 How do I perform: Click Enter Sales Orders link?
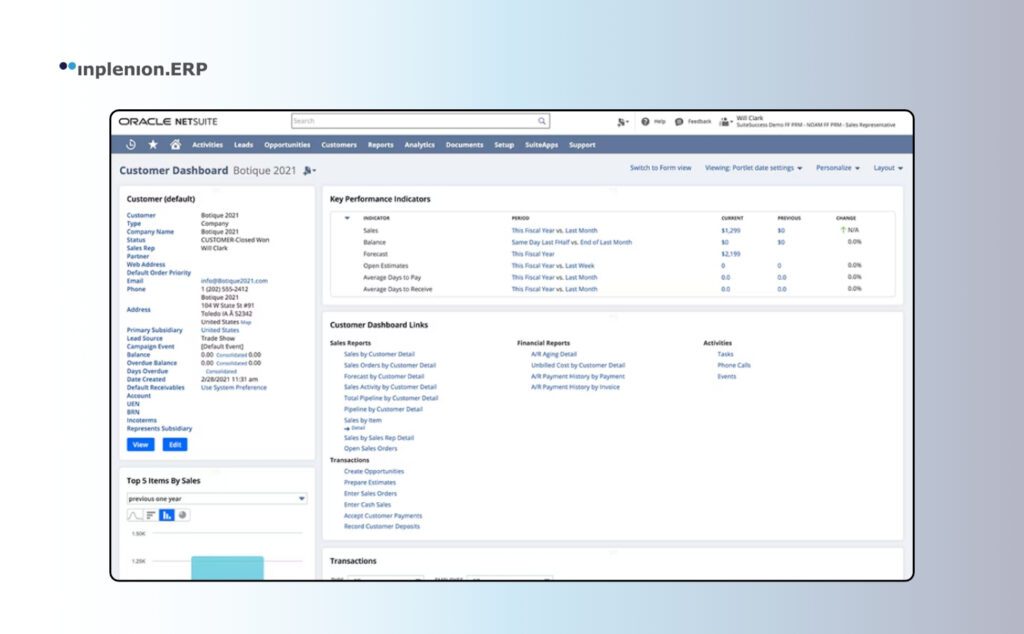coord(370,493)
